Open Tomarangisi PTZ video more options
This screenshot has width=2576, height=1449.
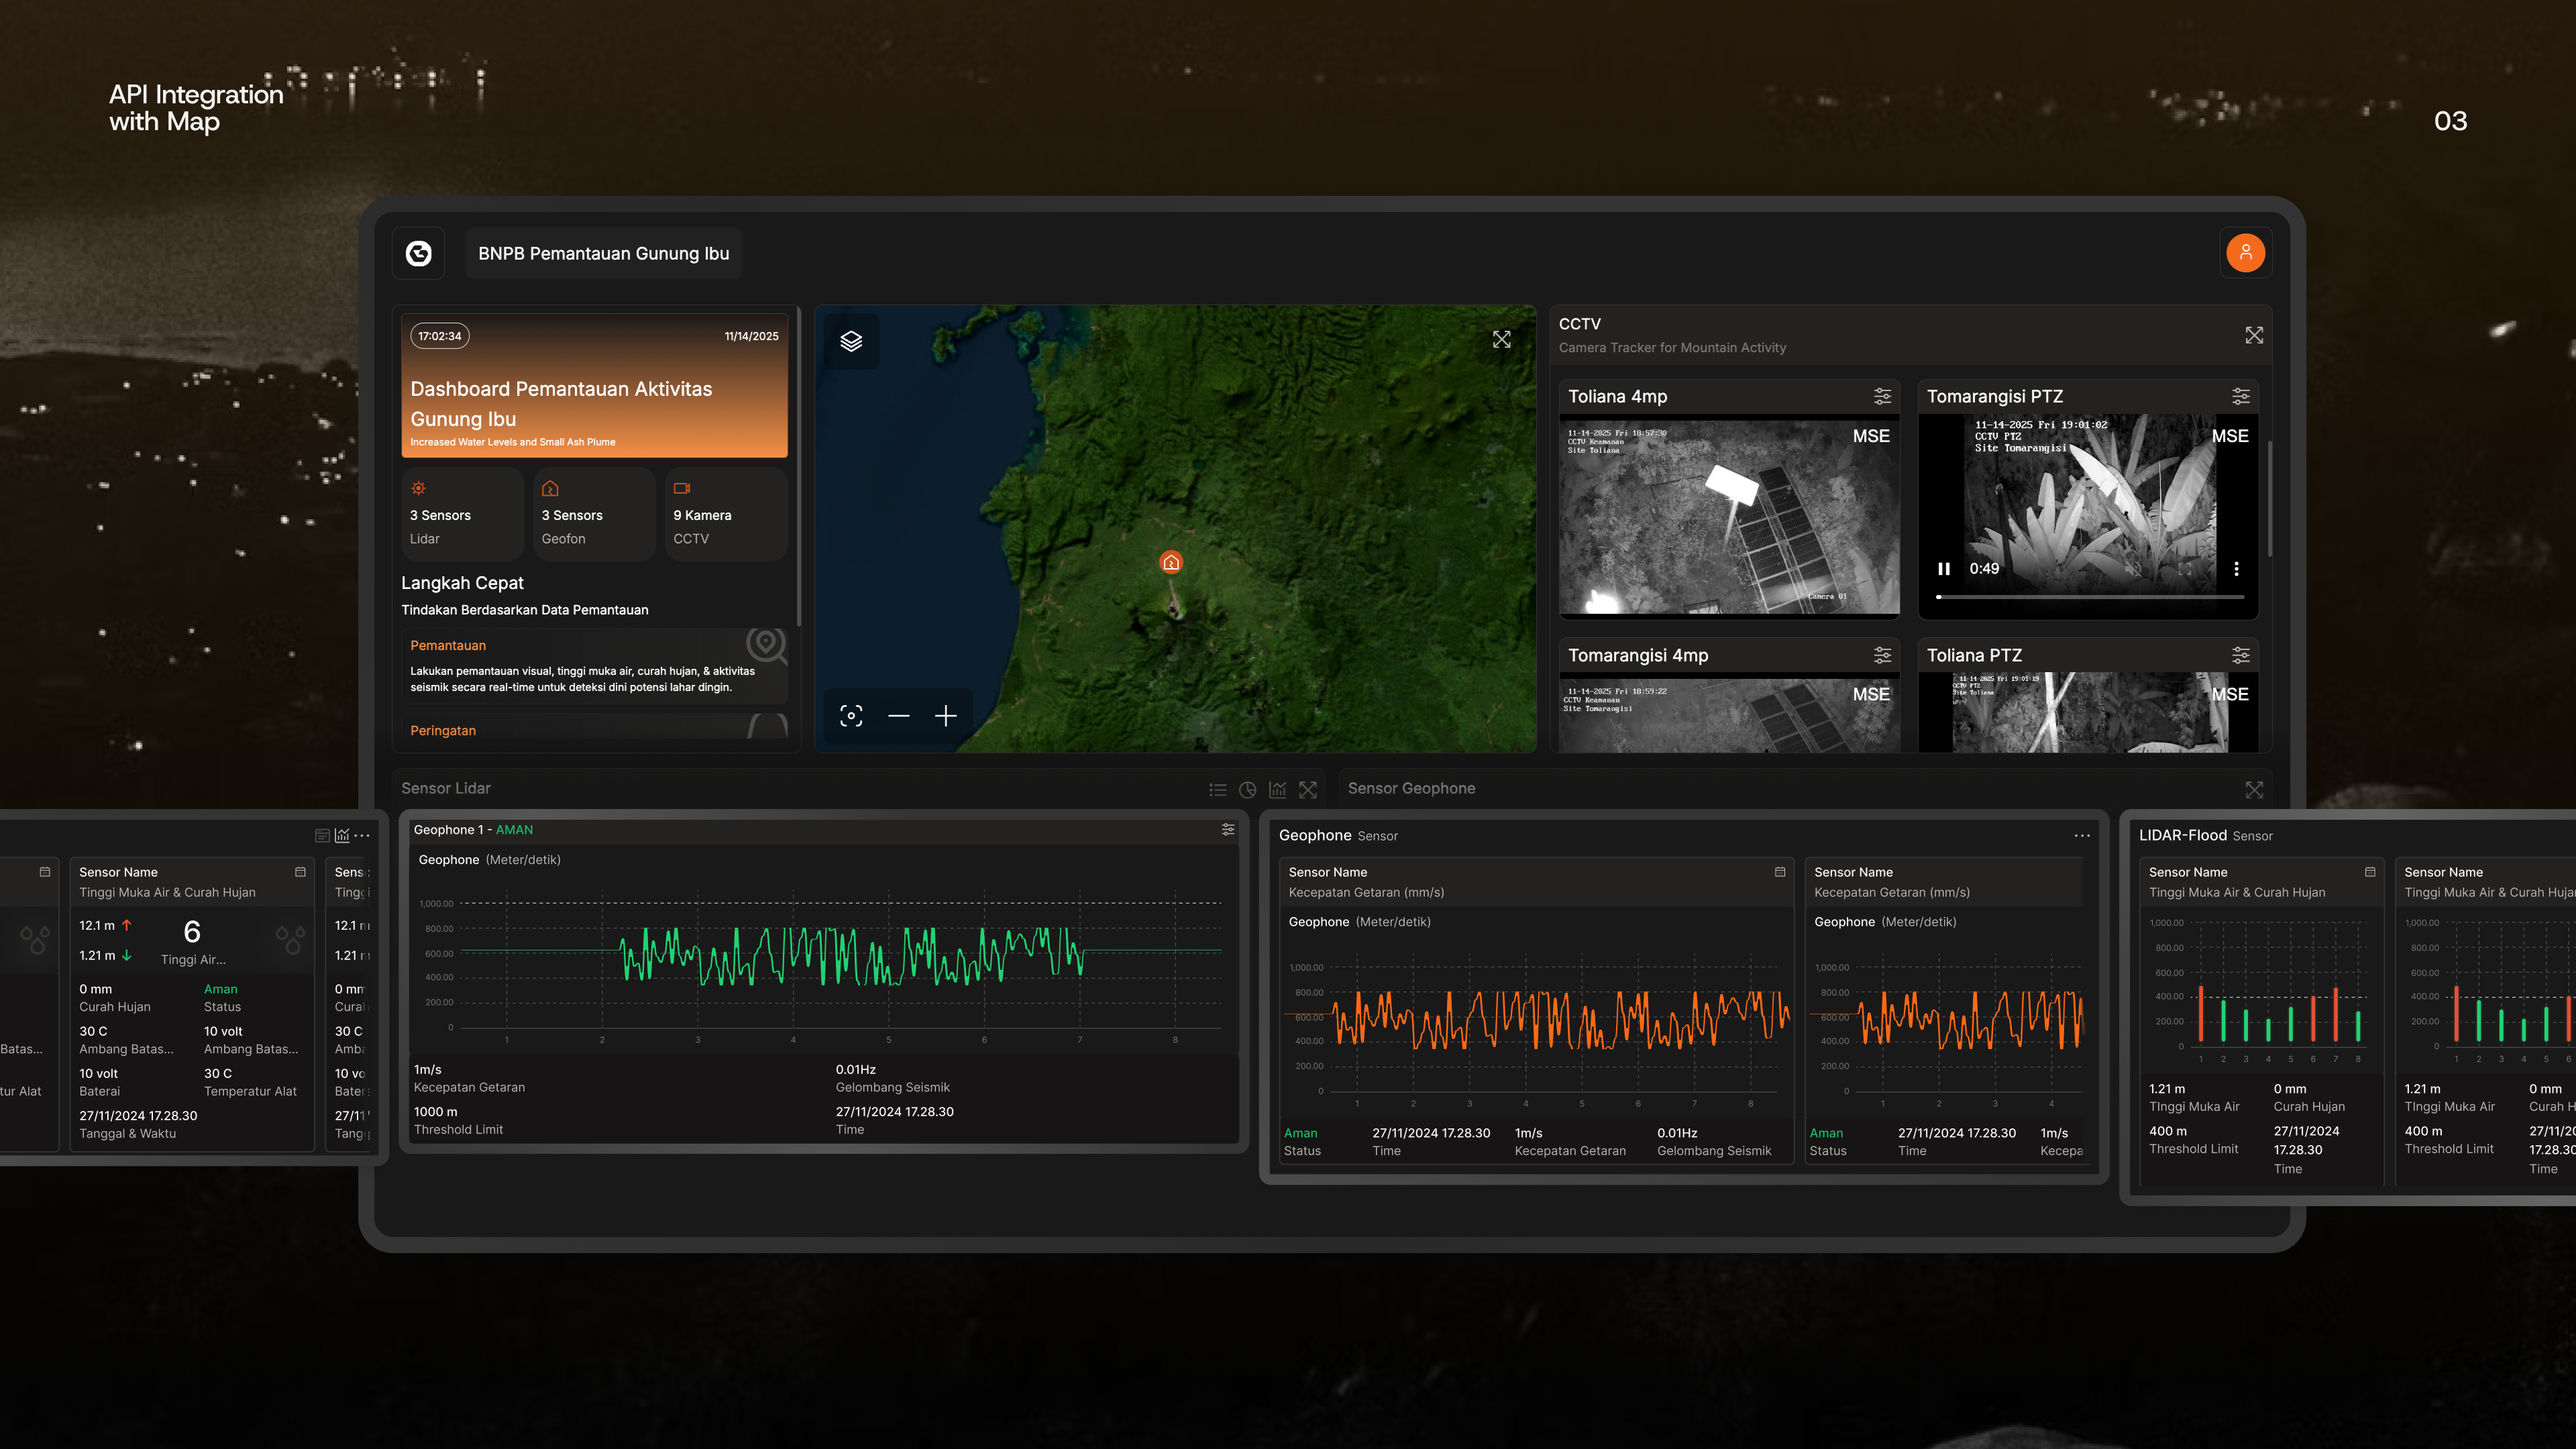click(x=2236, y=569)
